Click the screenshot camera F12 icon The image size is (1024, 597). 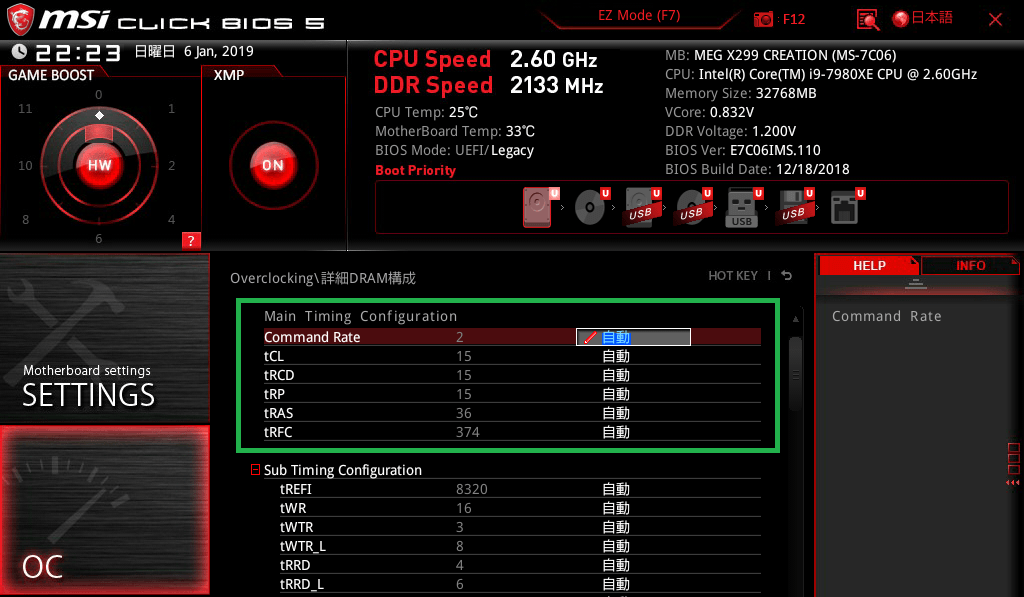coord(763,19)
